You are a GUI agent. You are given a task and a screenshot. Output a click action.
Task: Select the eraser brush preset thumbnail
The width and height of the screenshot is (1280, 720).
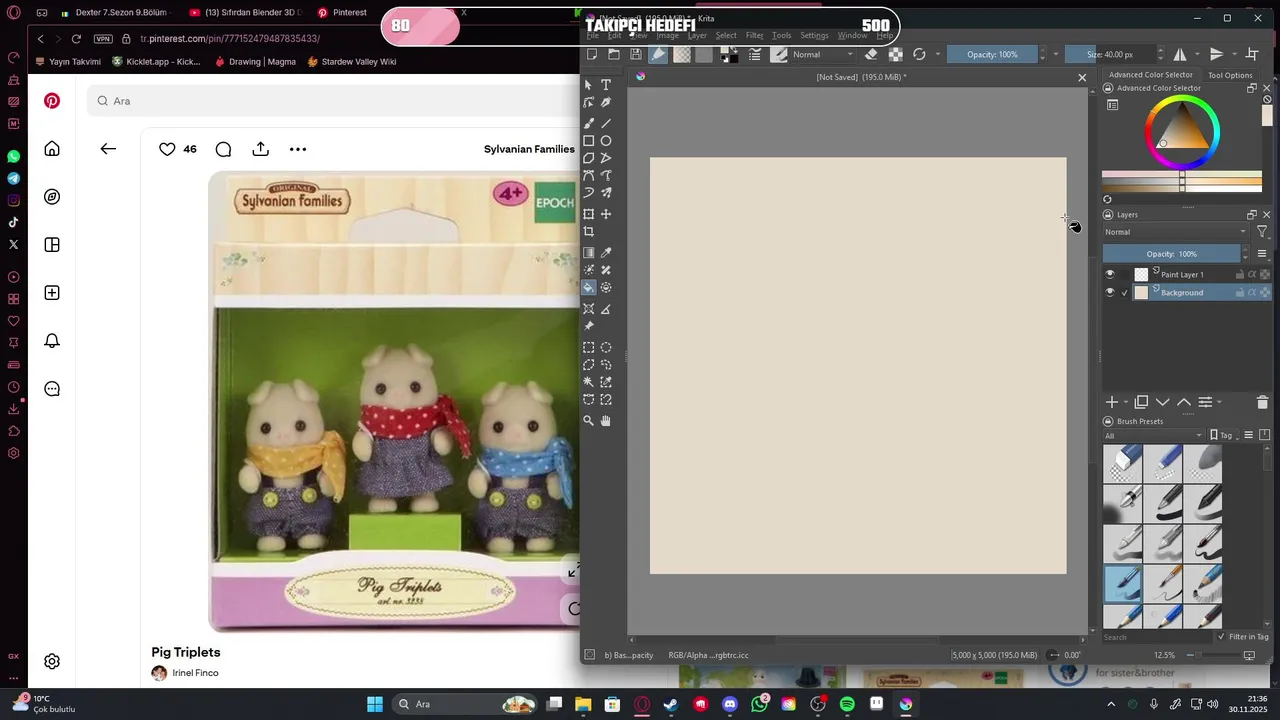(1123, 463)
